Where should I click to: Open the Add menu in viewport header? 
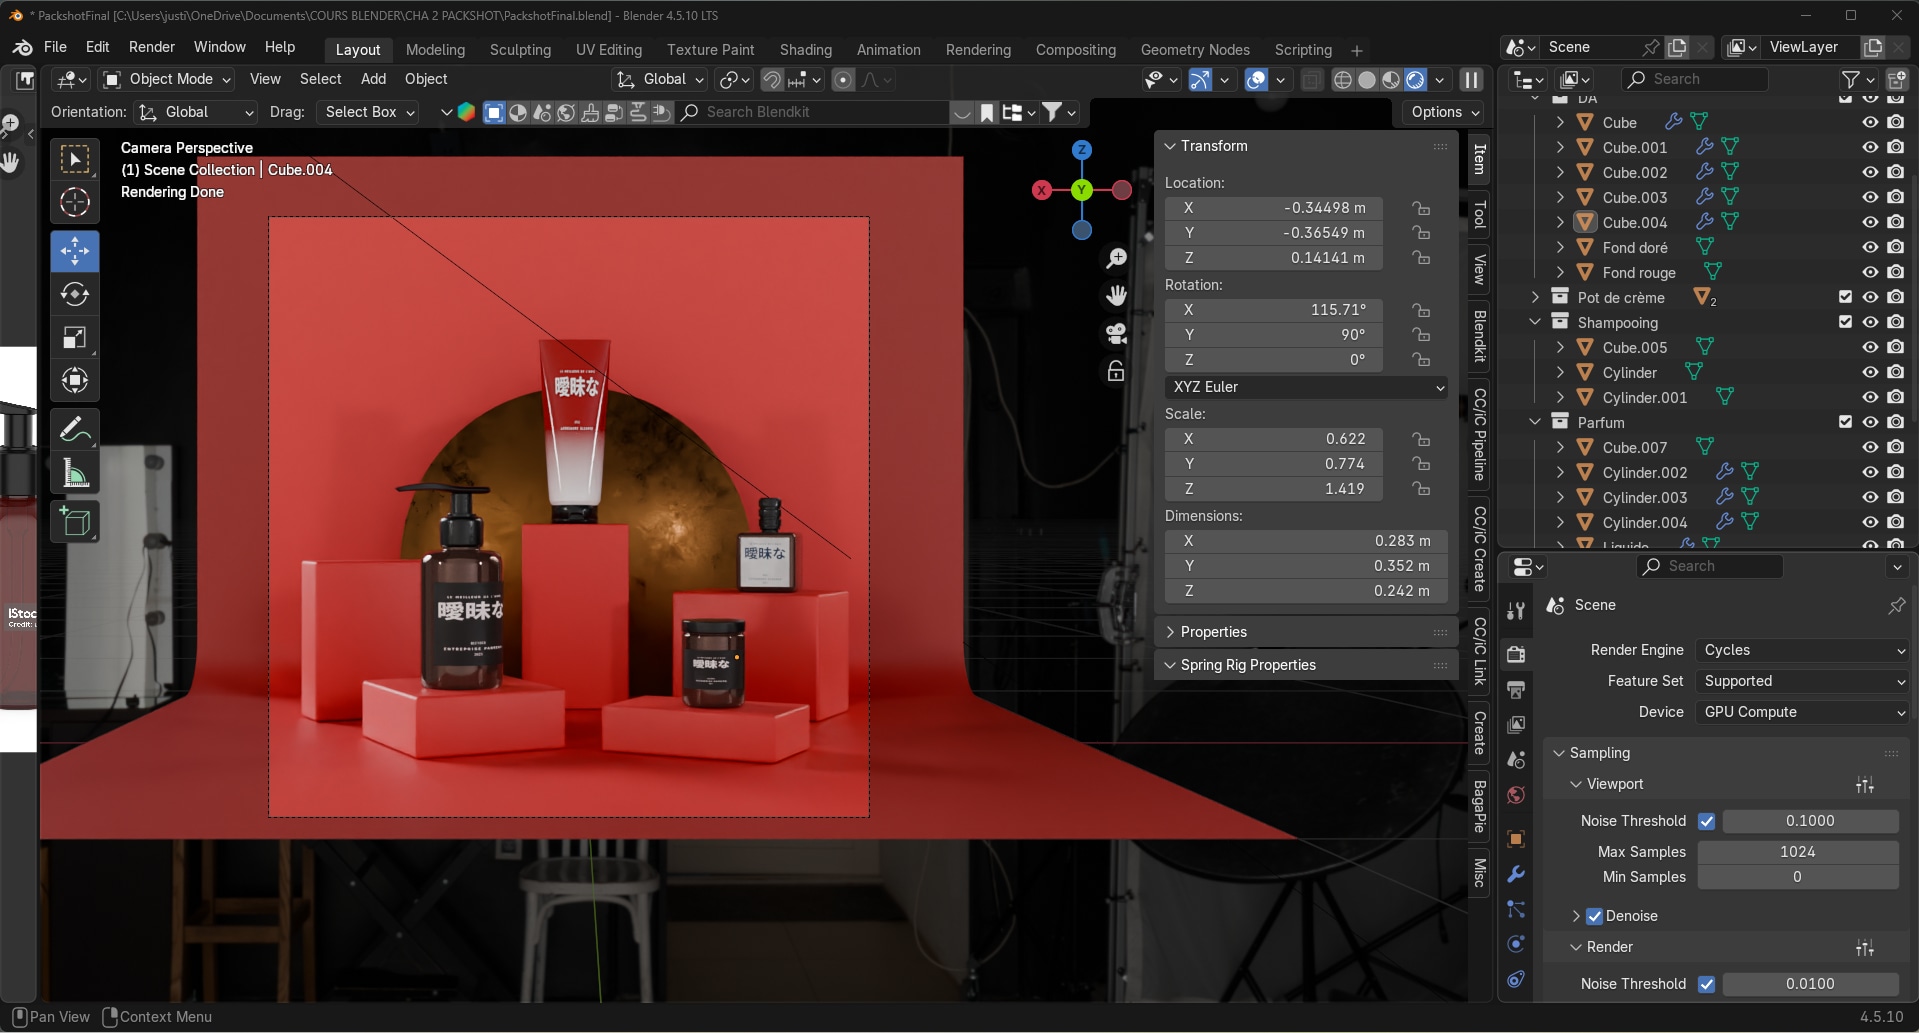click(373, 79)
